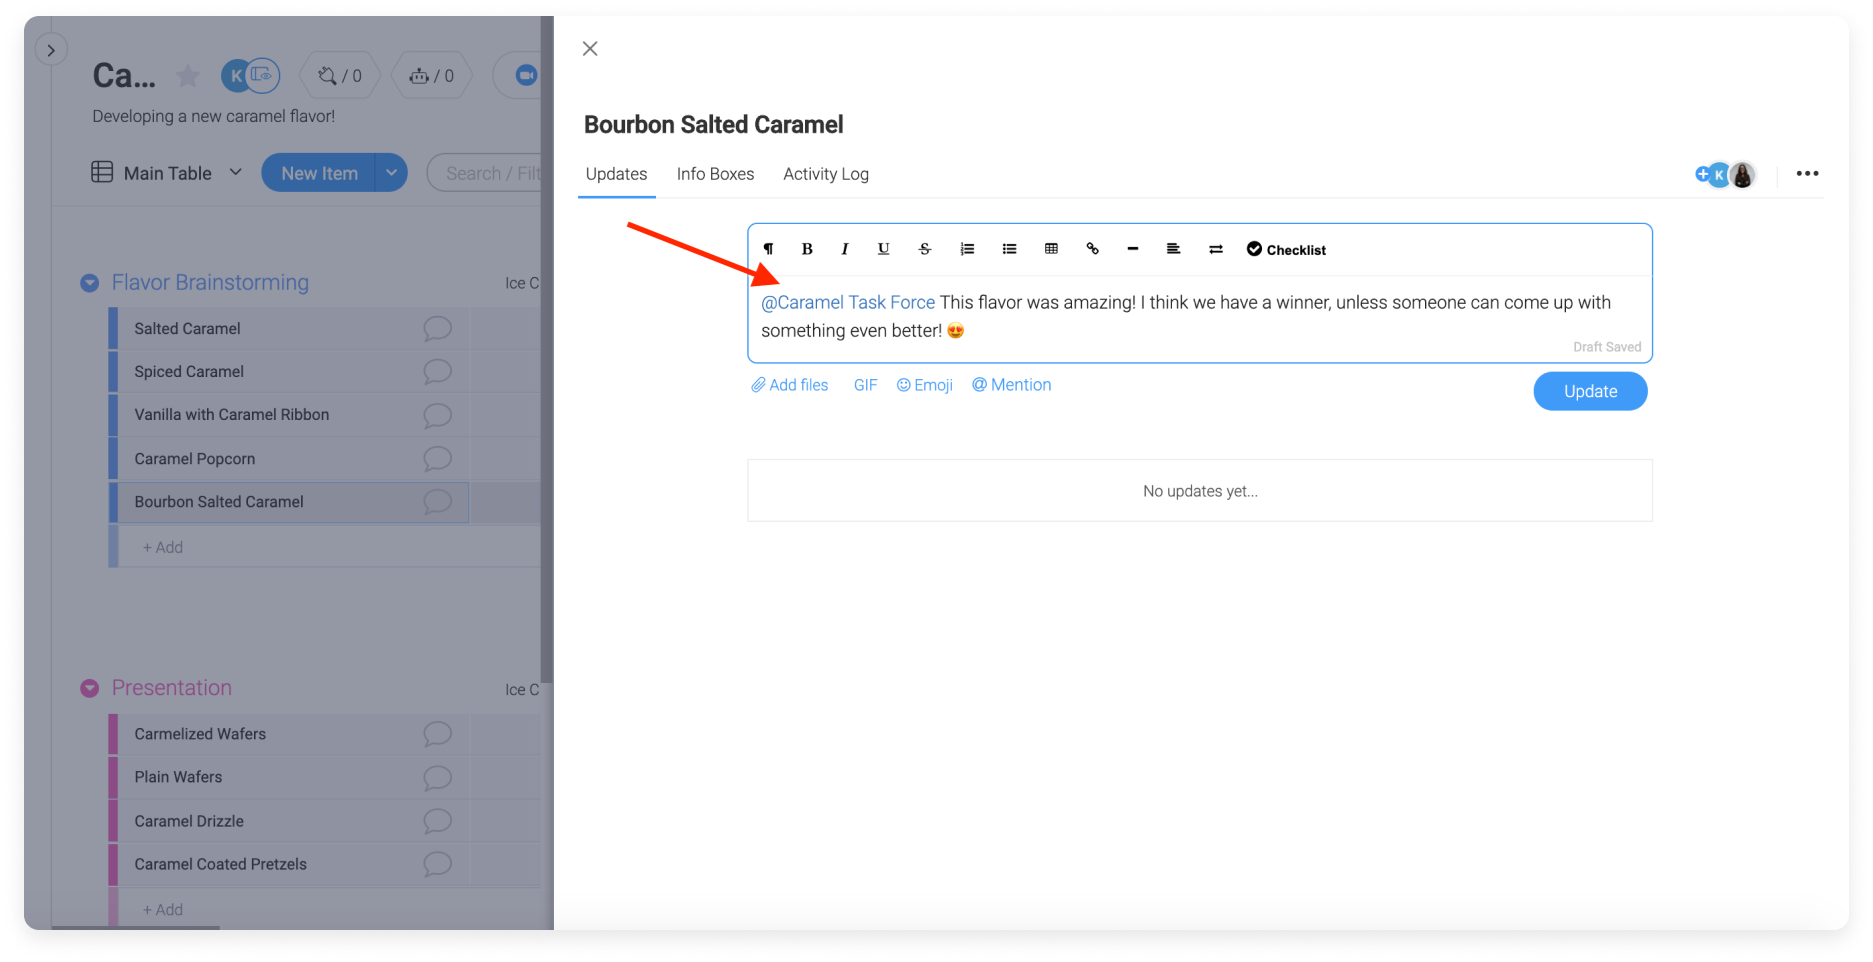Open the Activity Log tab

coord(826,174)
